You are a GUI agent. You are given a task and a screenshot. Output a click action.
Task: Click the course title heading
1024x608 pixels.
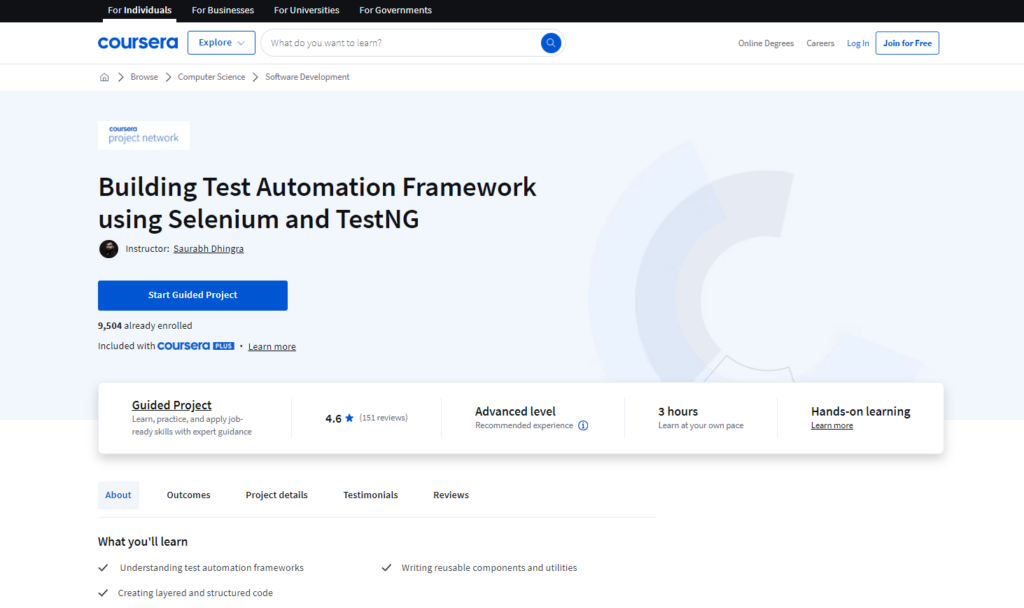tap(317, 202)
